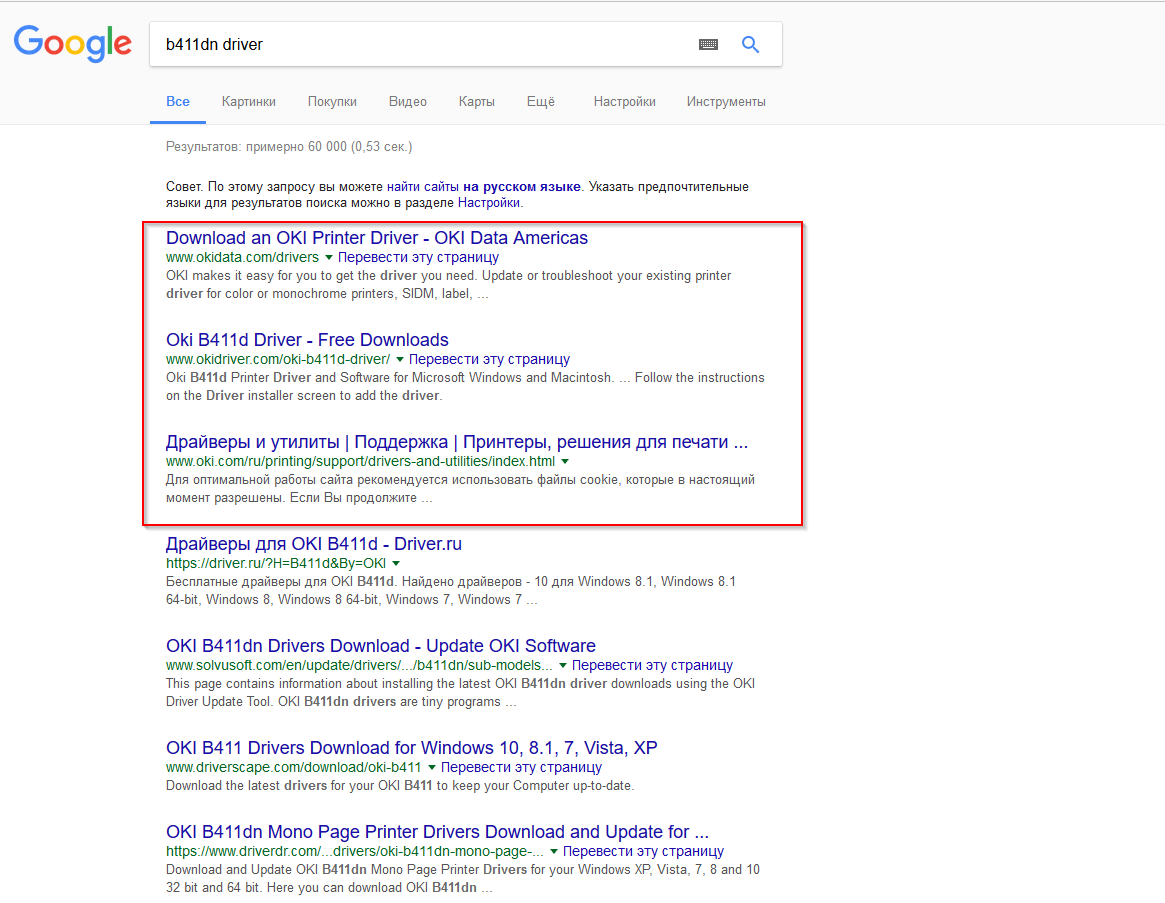Click the Google logo
The image size is (1165, 903).
tap(73, 43)
